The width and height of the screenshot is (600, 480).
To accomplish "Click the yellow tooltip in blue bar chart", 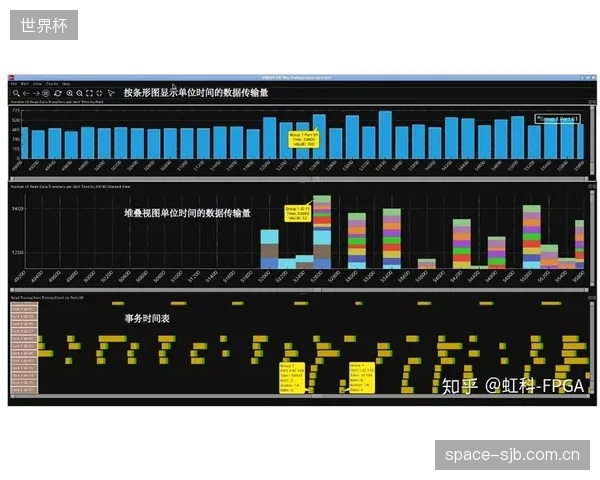I will 303,140.
